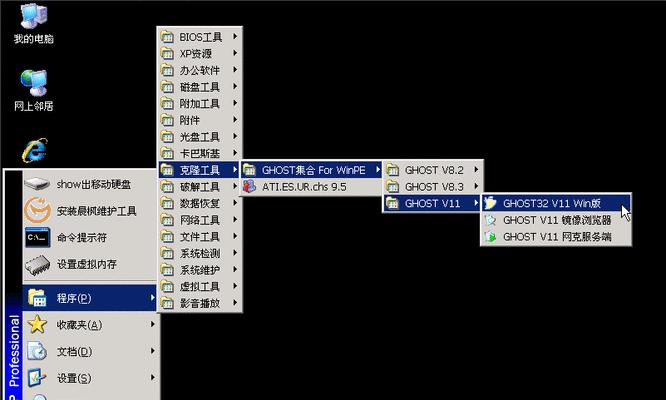666x400 pixels.
Task: Click the 虚拟工具 folder icon
Action: (167, 287)
